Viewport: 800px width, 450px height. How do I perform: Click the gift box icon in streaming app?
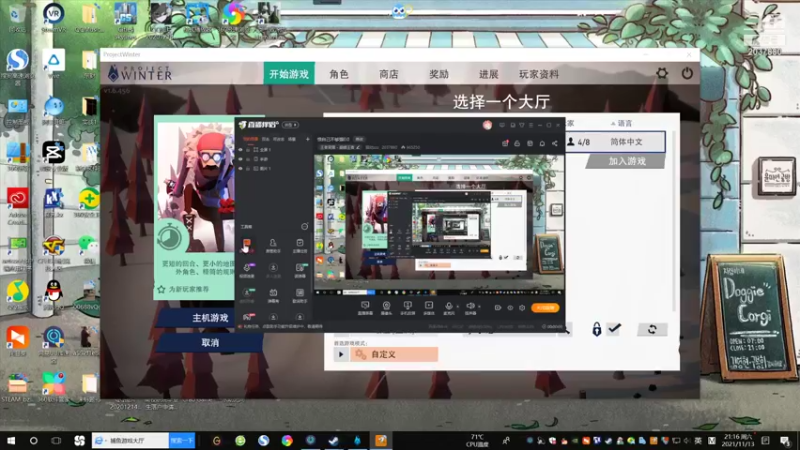tap(505, 143)
